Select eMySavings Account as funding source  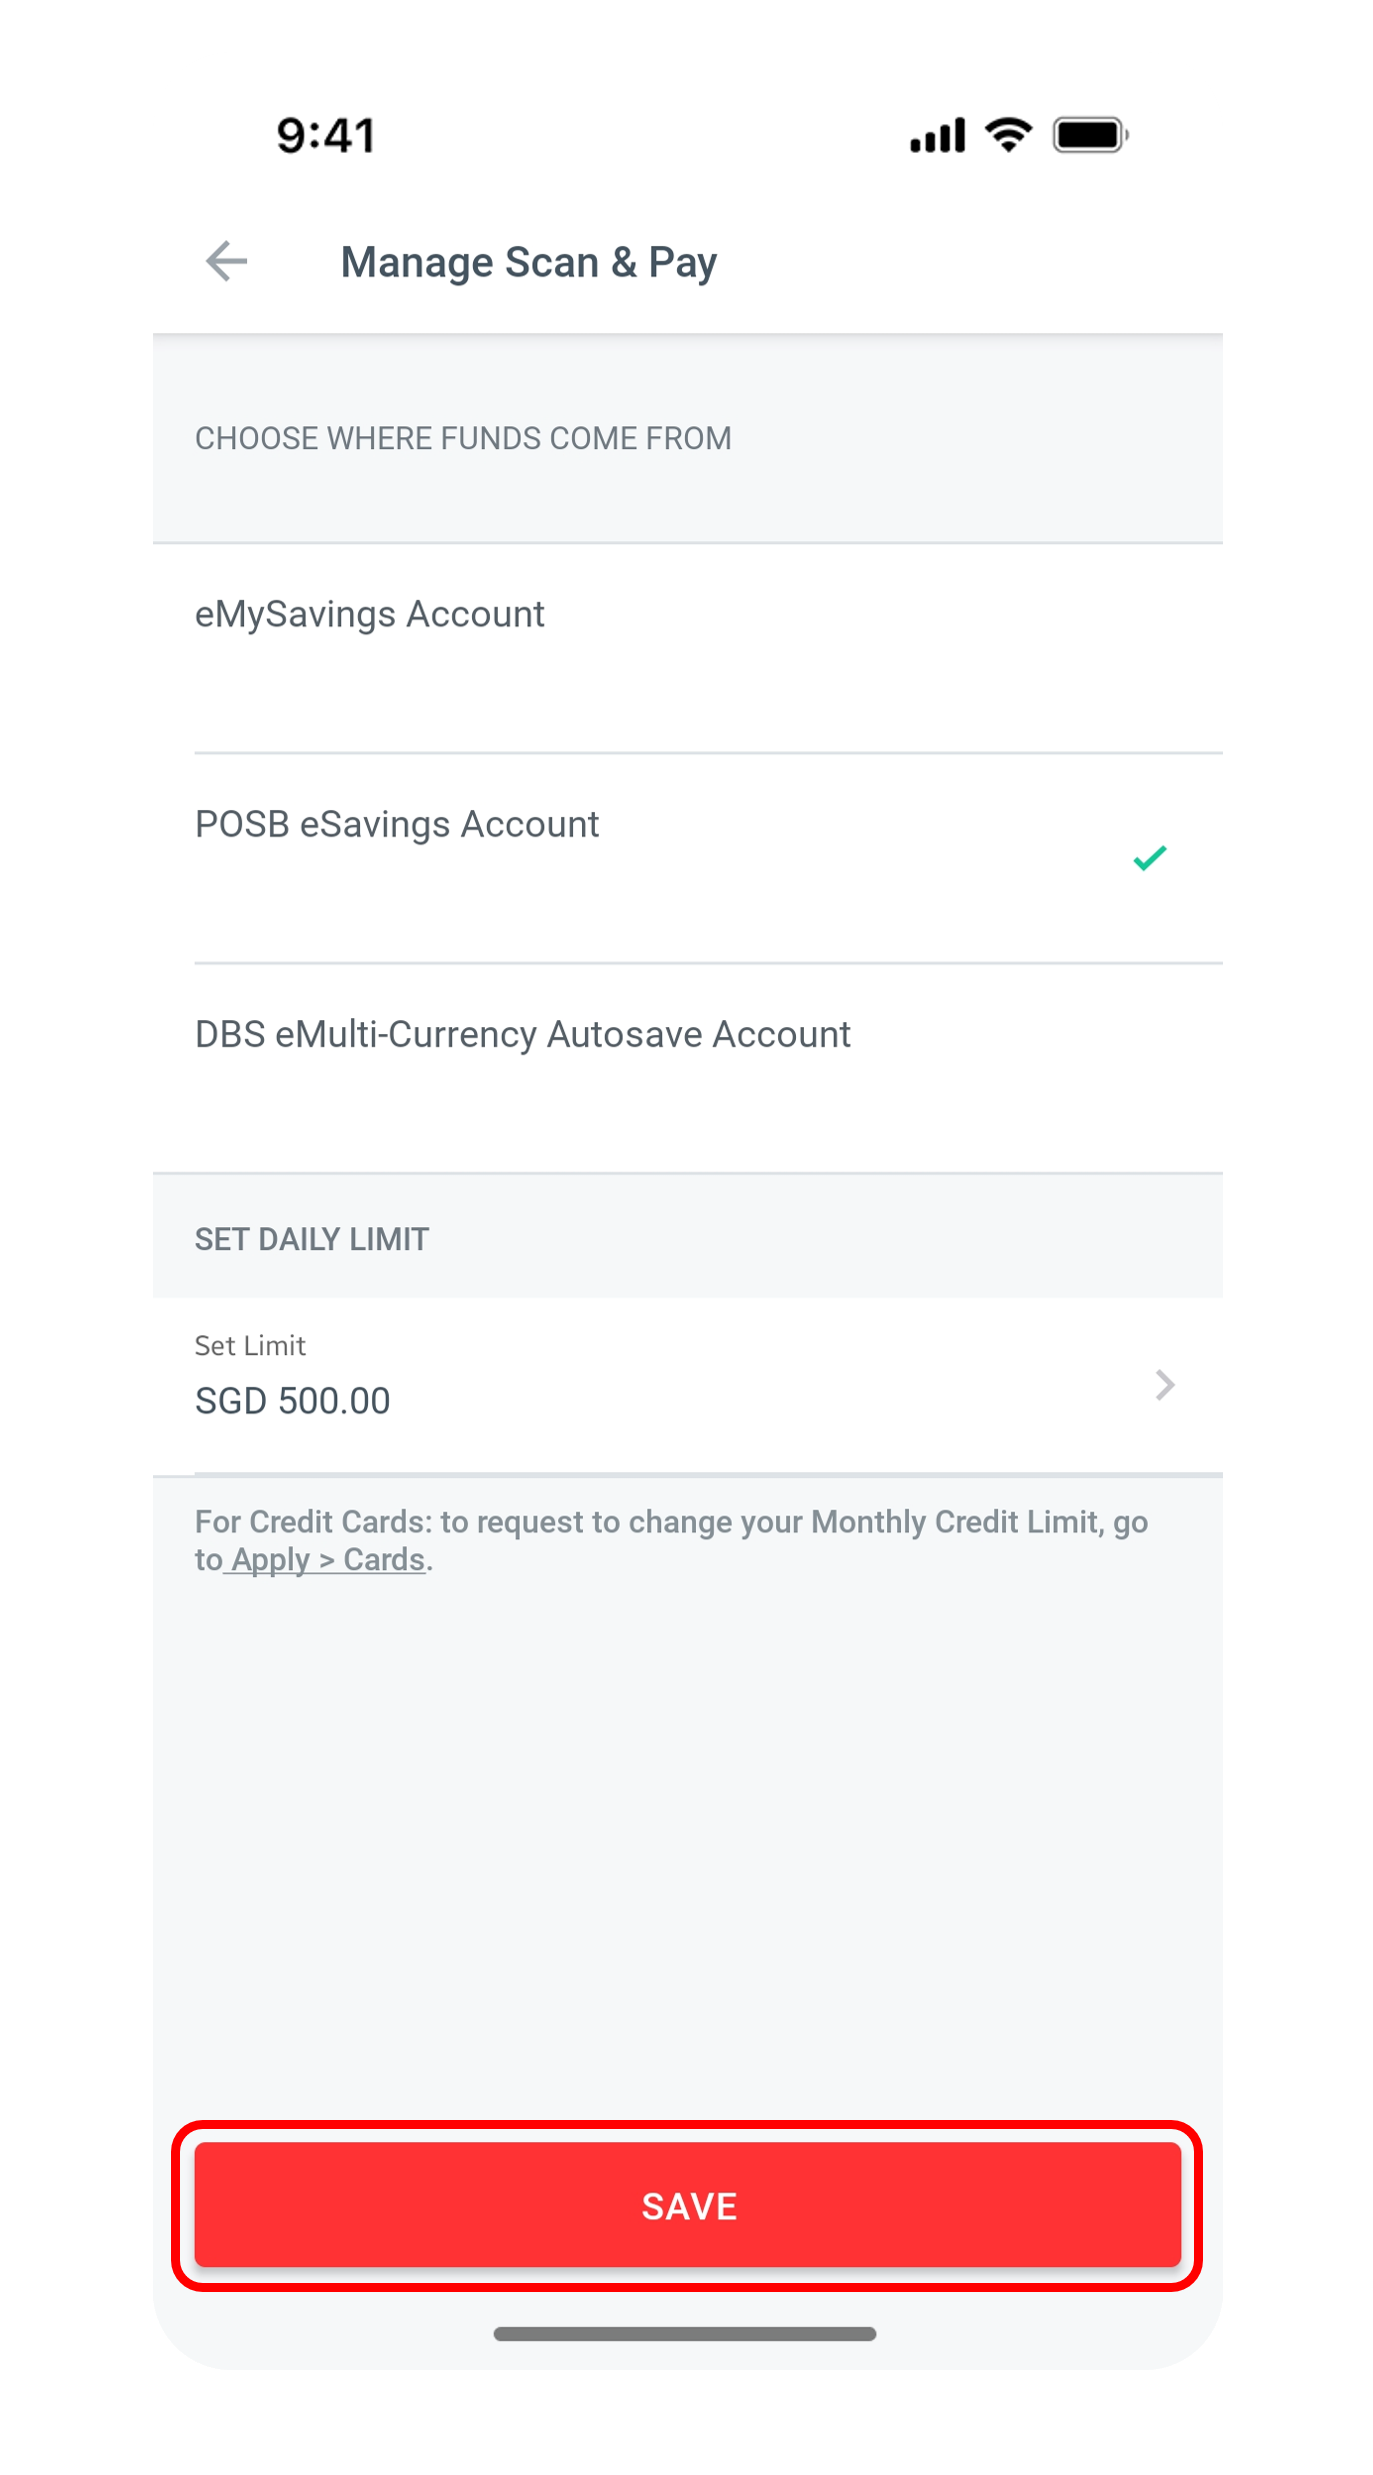688,648
